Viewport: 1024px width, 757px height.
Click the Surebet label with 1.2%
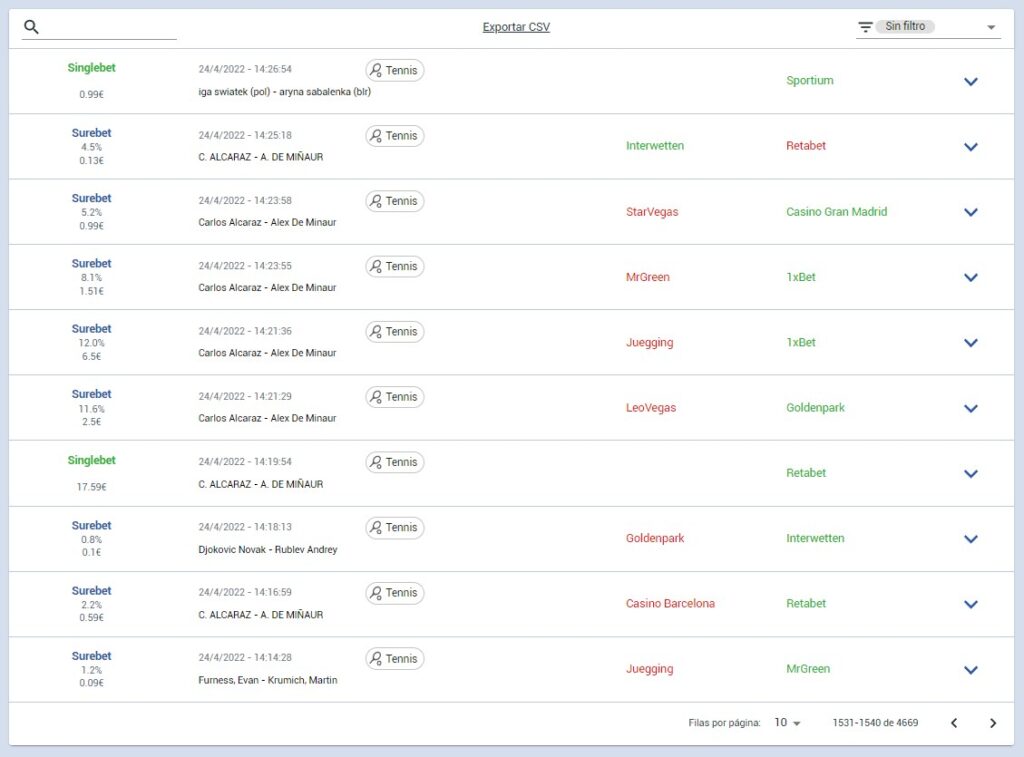[x=91, y=656]
